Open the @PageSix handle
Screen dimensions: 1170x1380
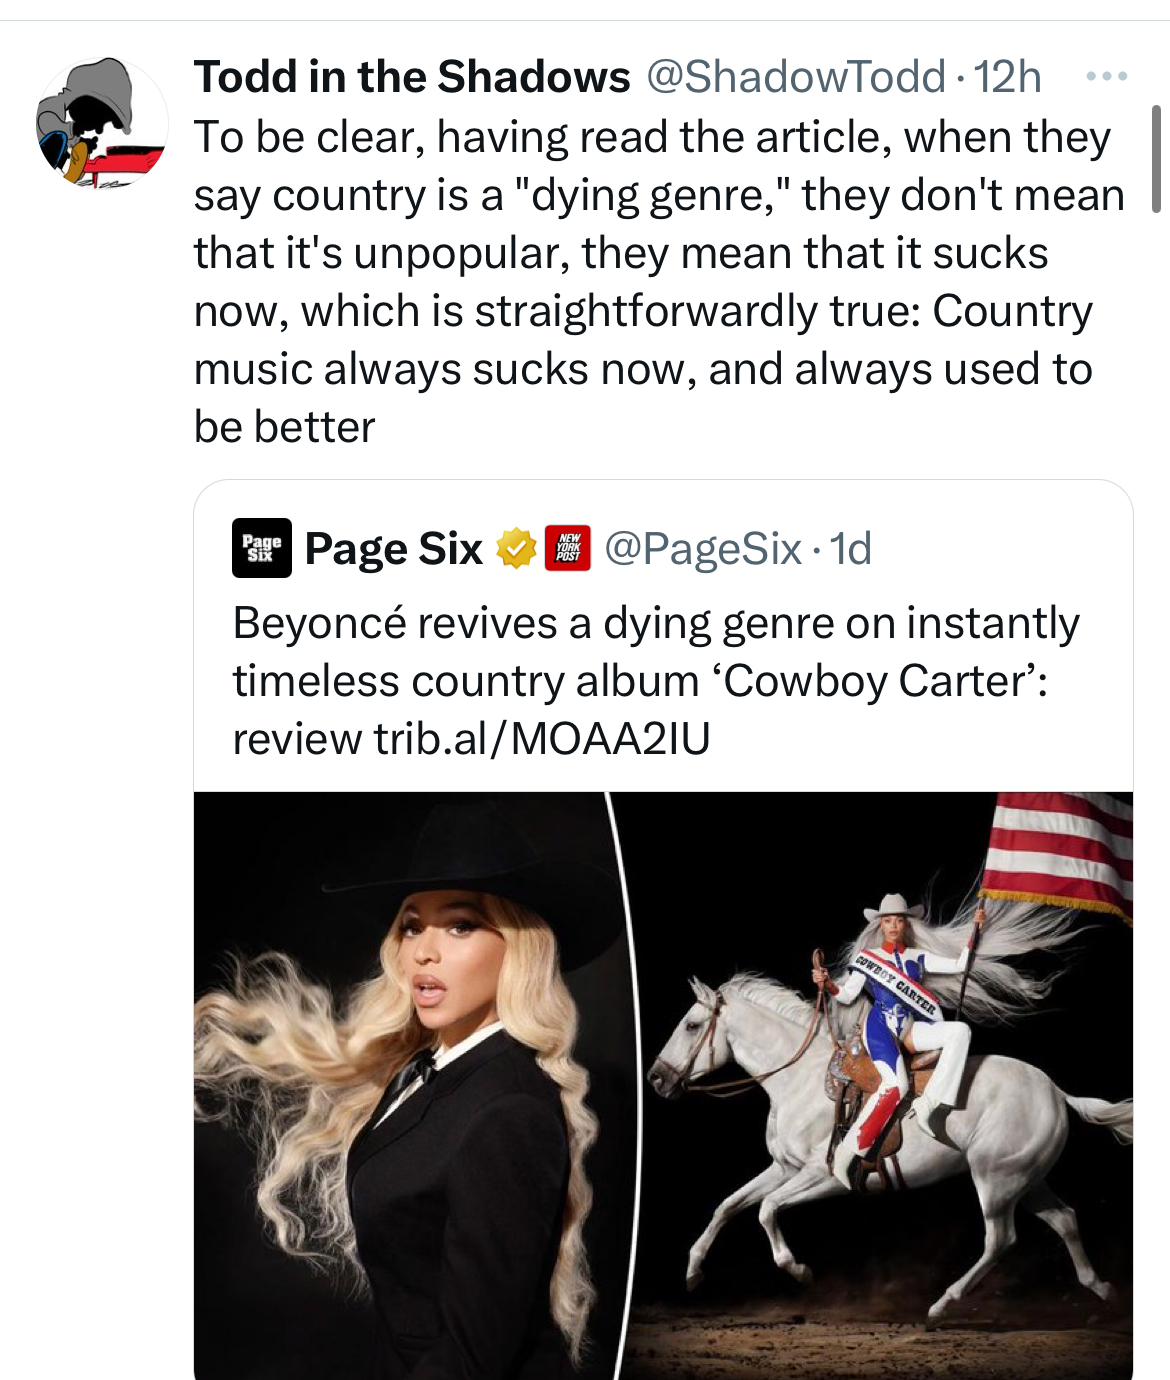tap(703, 549)
